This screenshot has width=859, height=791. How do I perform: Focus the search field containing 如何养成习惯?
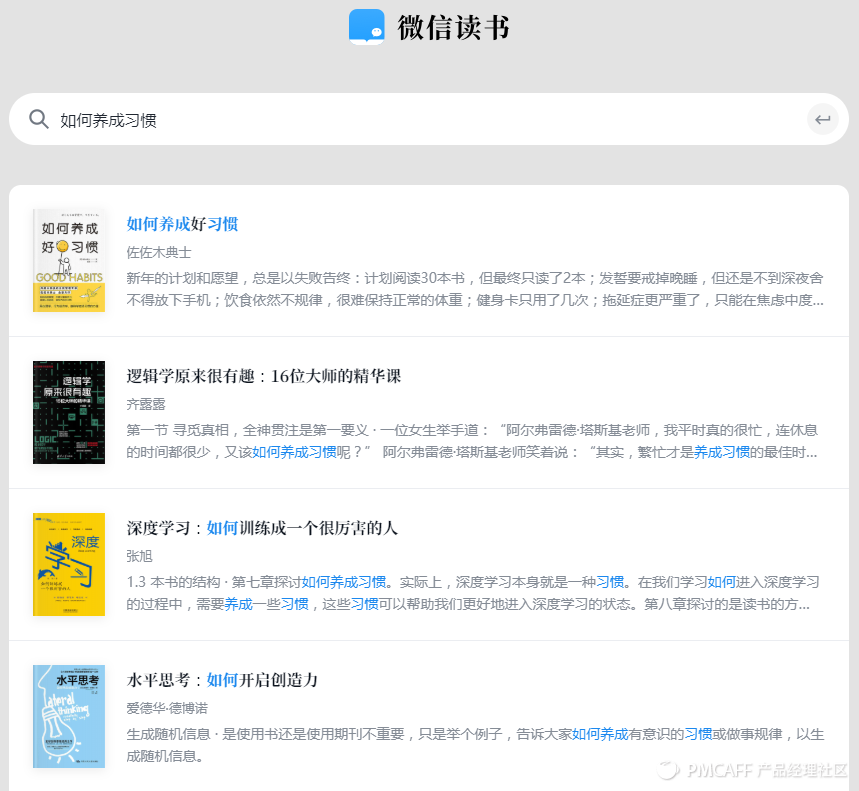point(429,119)
